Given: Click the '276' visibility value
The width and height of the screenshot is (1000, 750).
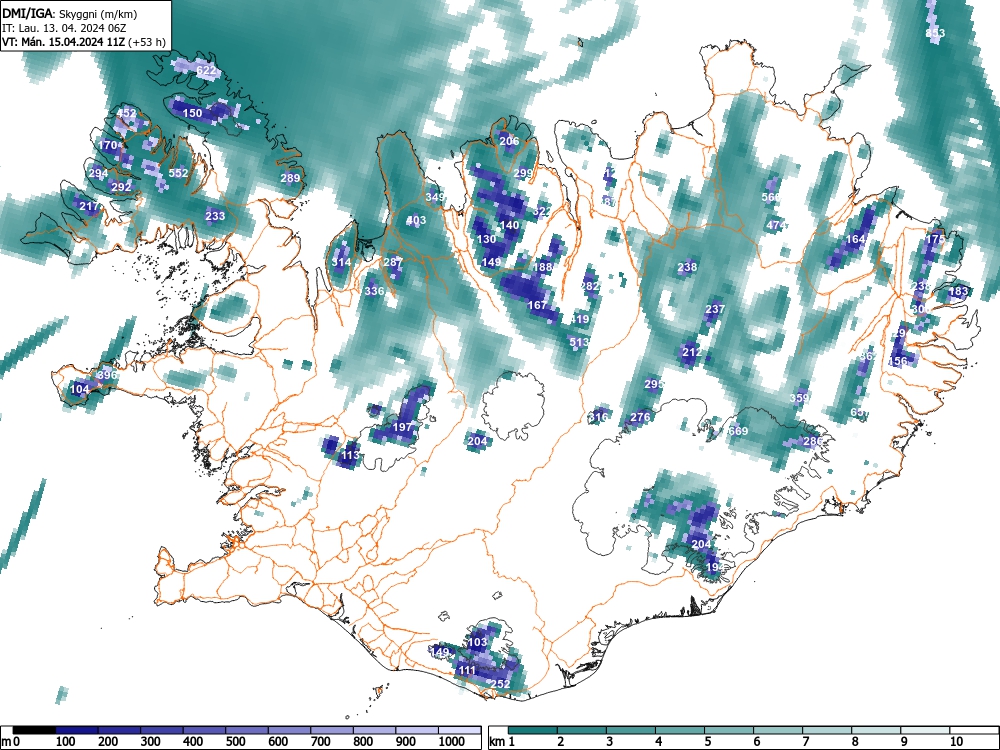Looking at the screenshot, I should 640,417.
